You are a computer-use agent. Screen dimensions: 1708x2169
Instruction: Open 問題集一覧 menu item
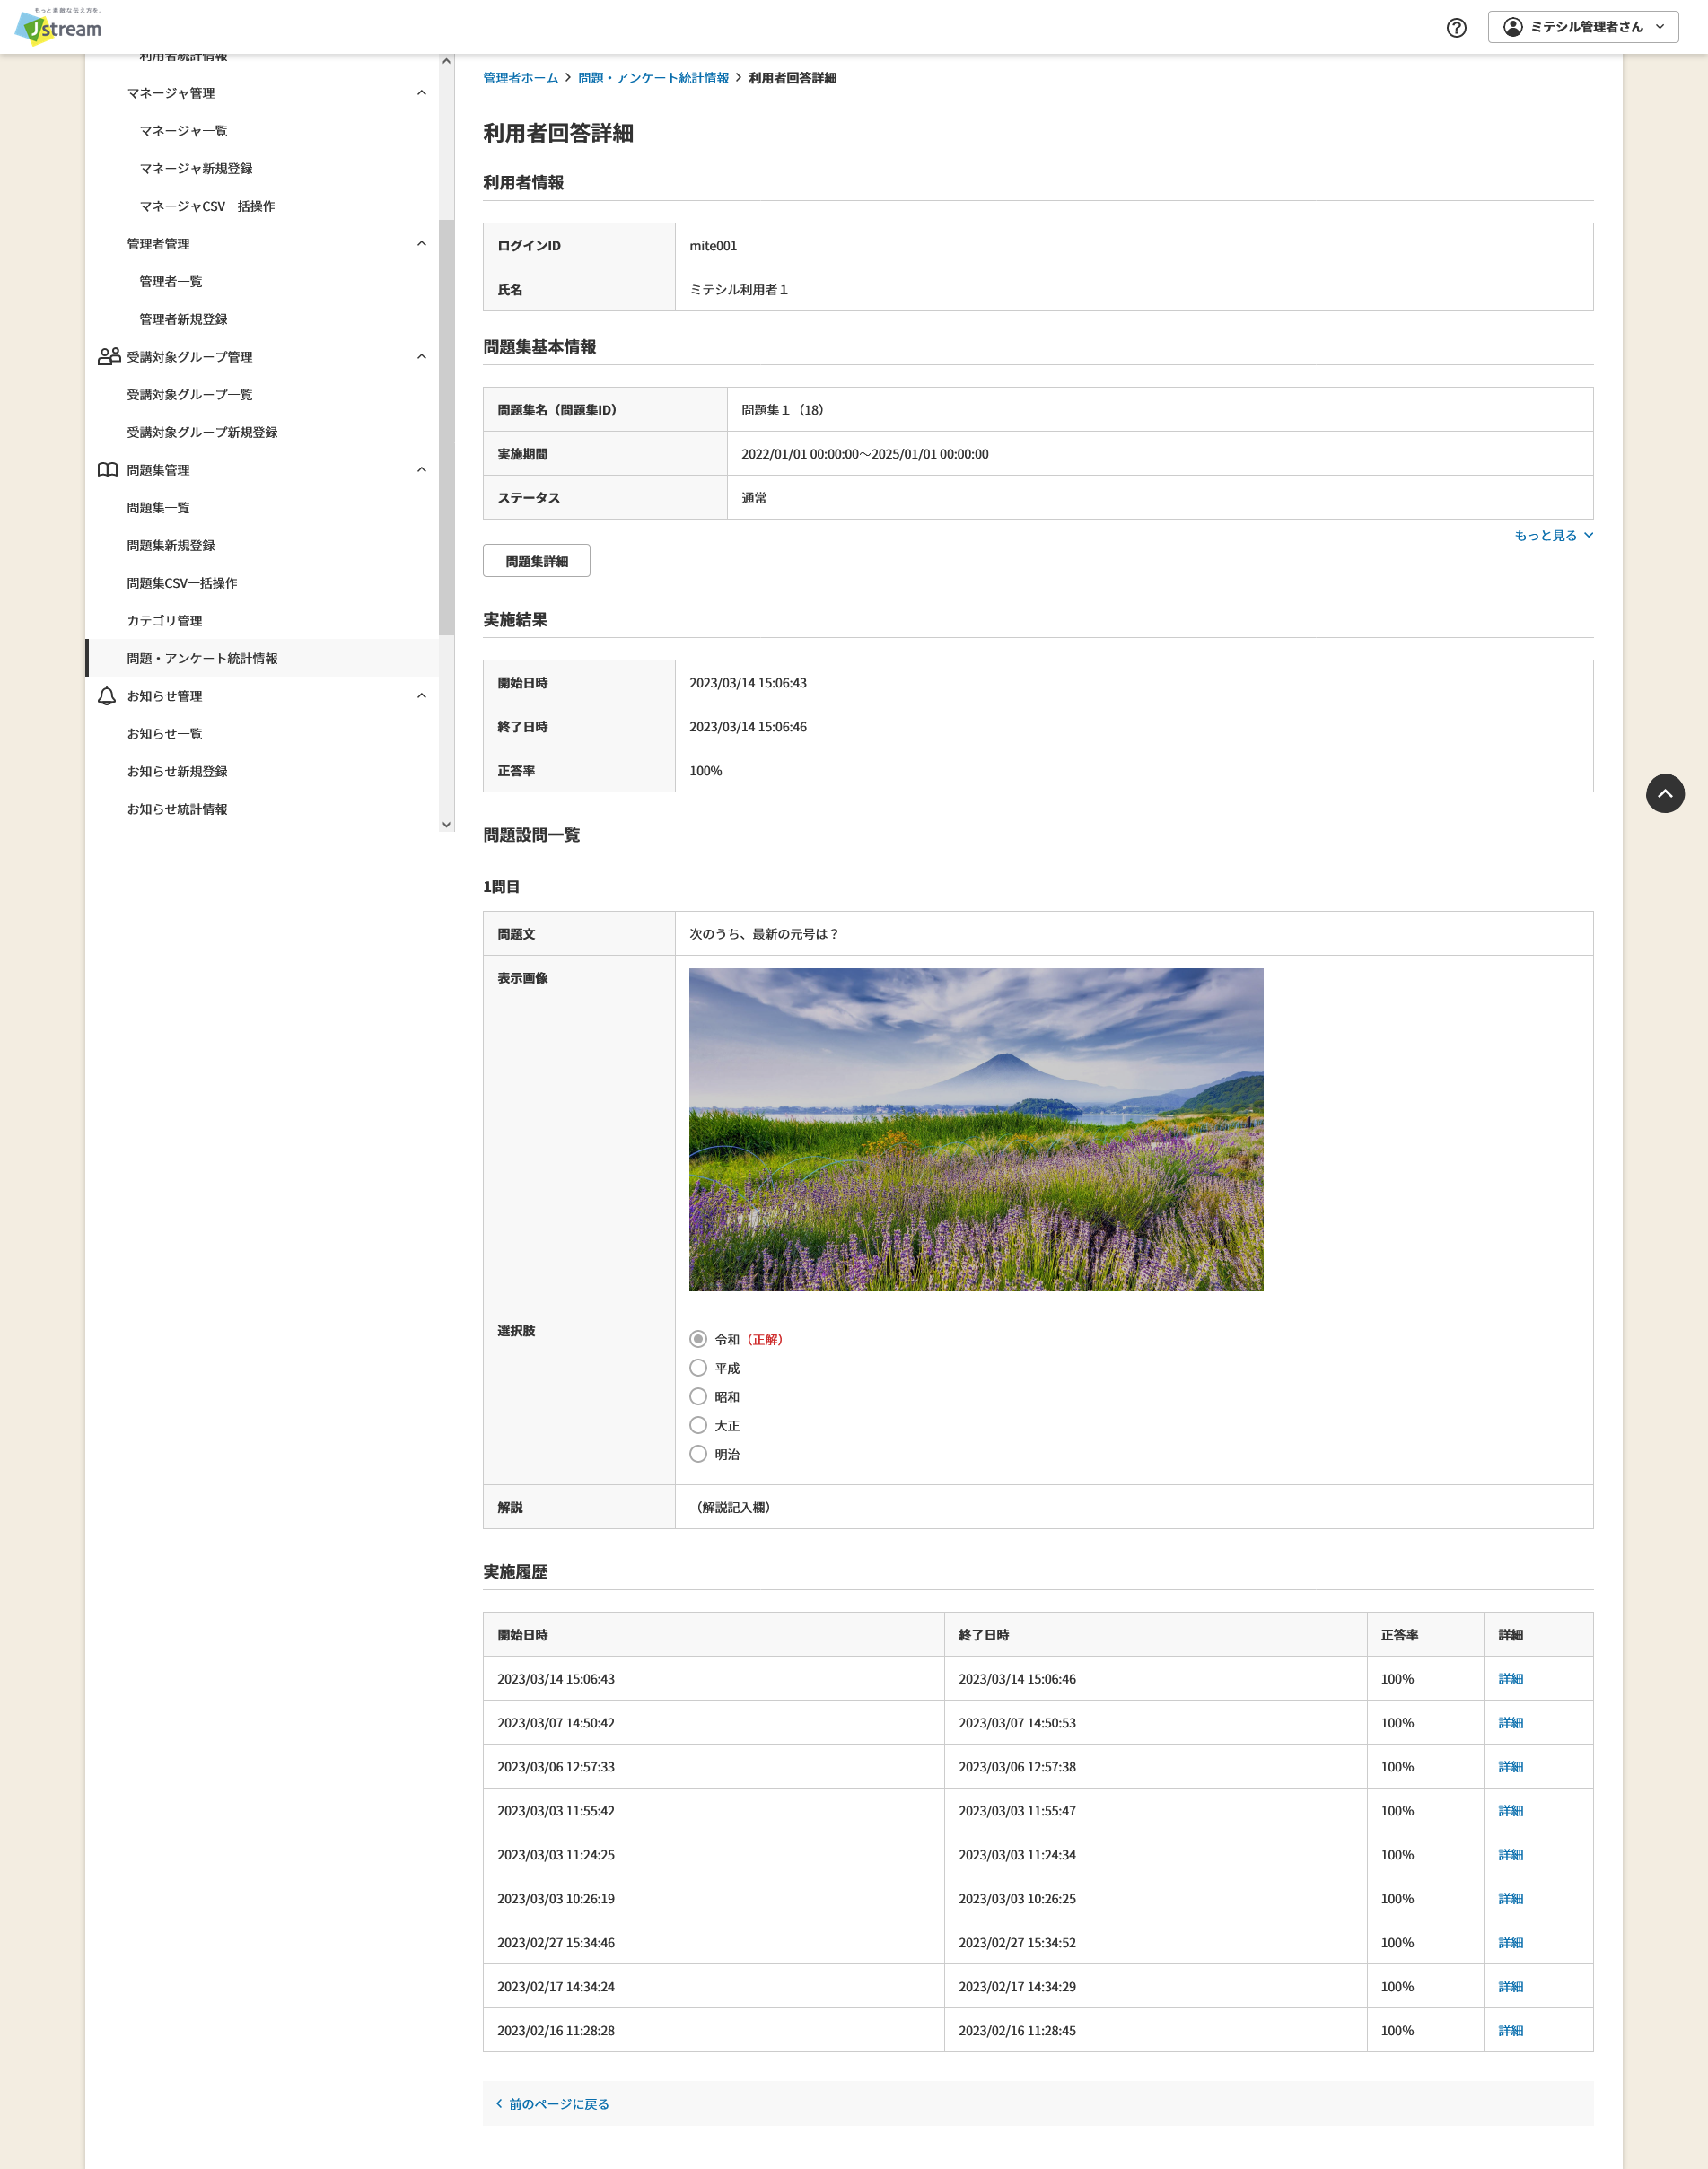click(158, 508)
